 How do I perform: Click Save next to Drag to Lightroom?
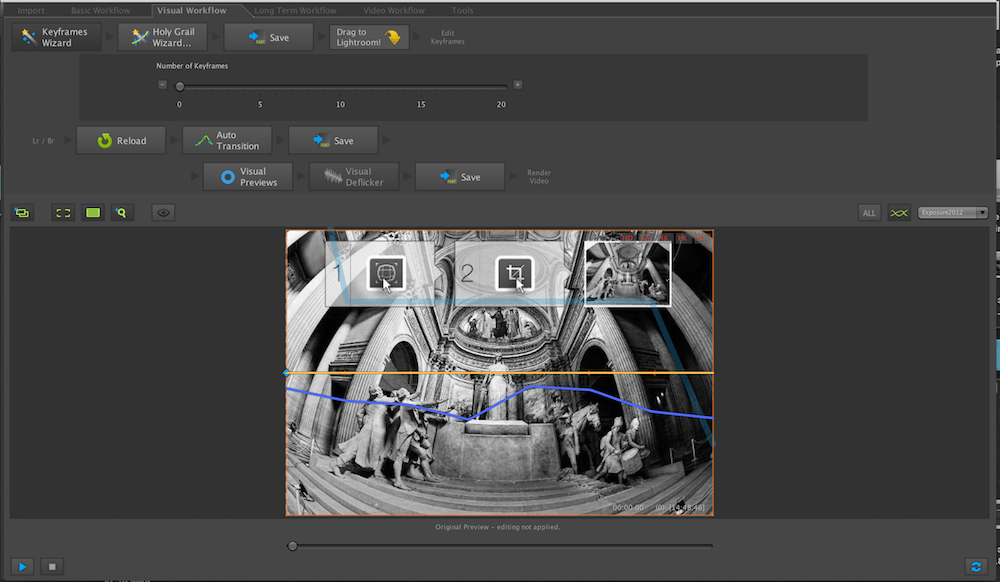point(268,37)
